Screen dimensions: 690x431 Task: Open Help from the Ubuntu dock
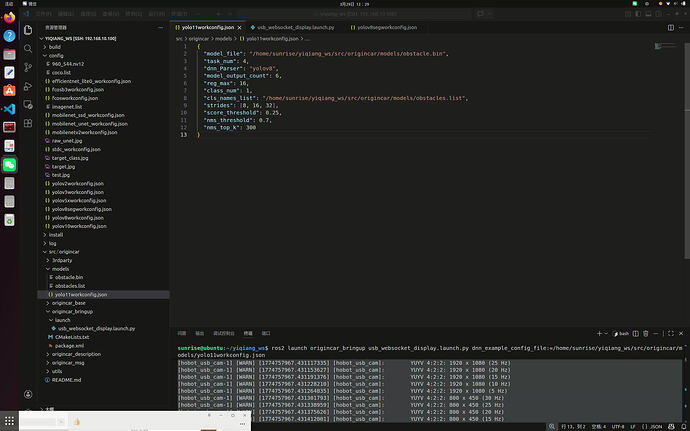(9, 36)
